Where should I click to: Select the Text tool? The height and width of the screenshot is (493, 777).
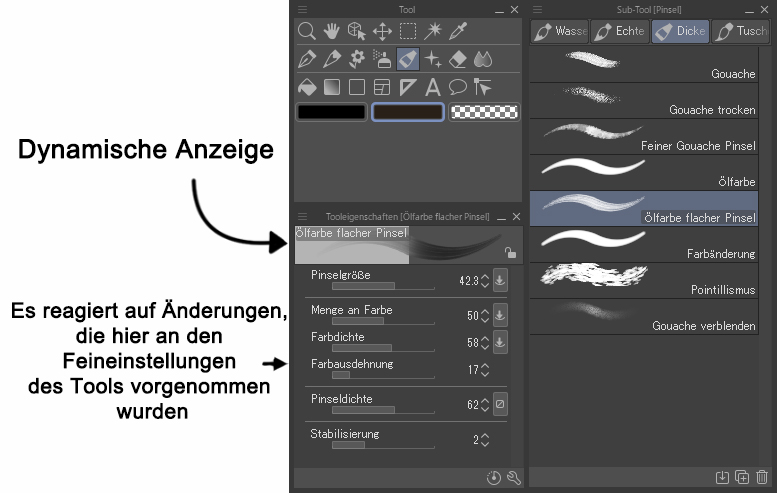433,87
